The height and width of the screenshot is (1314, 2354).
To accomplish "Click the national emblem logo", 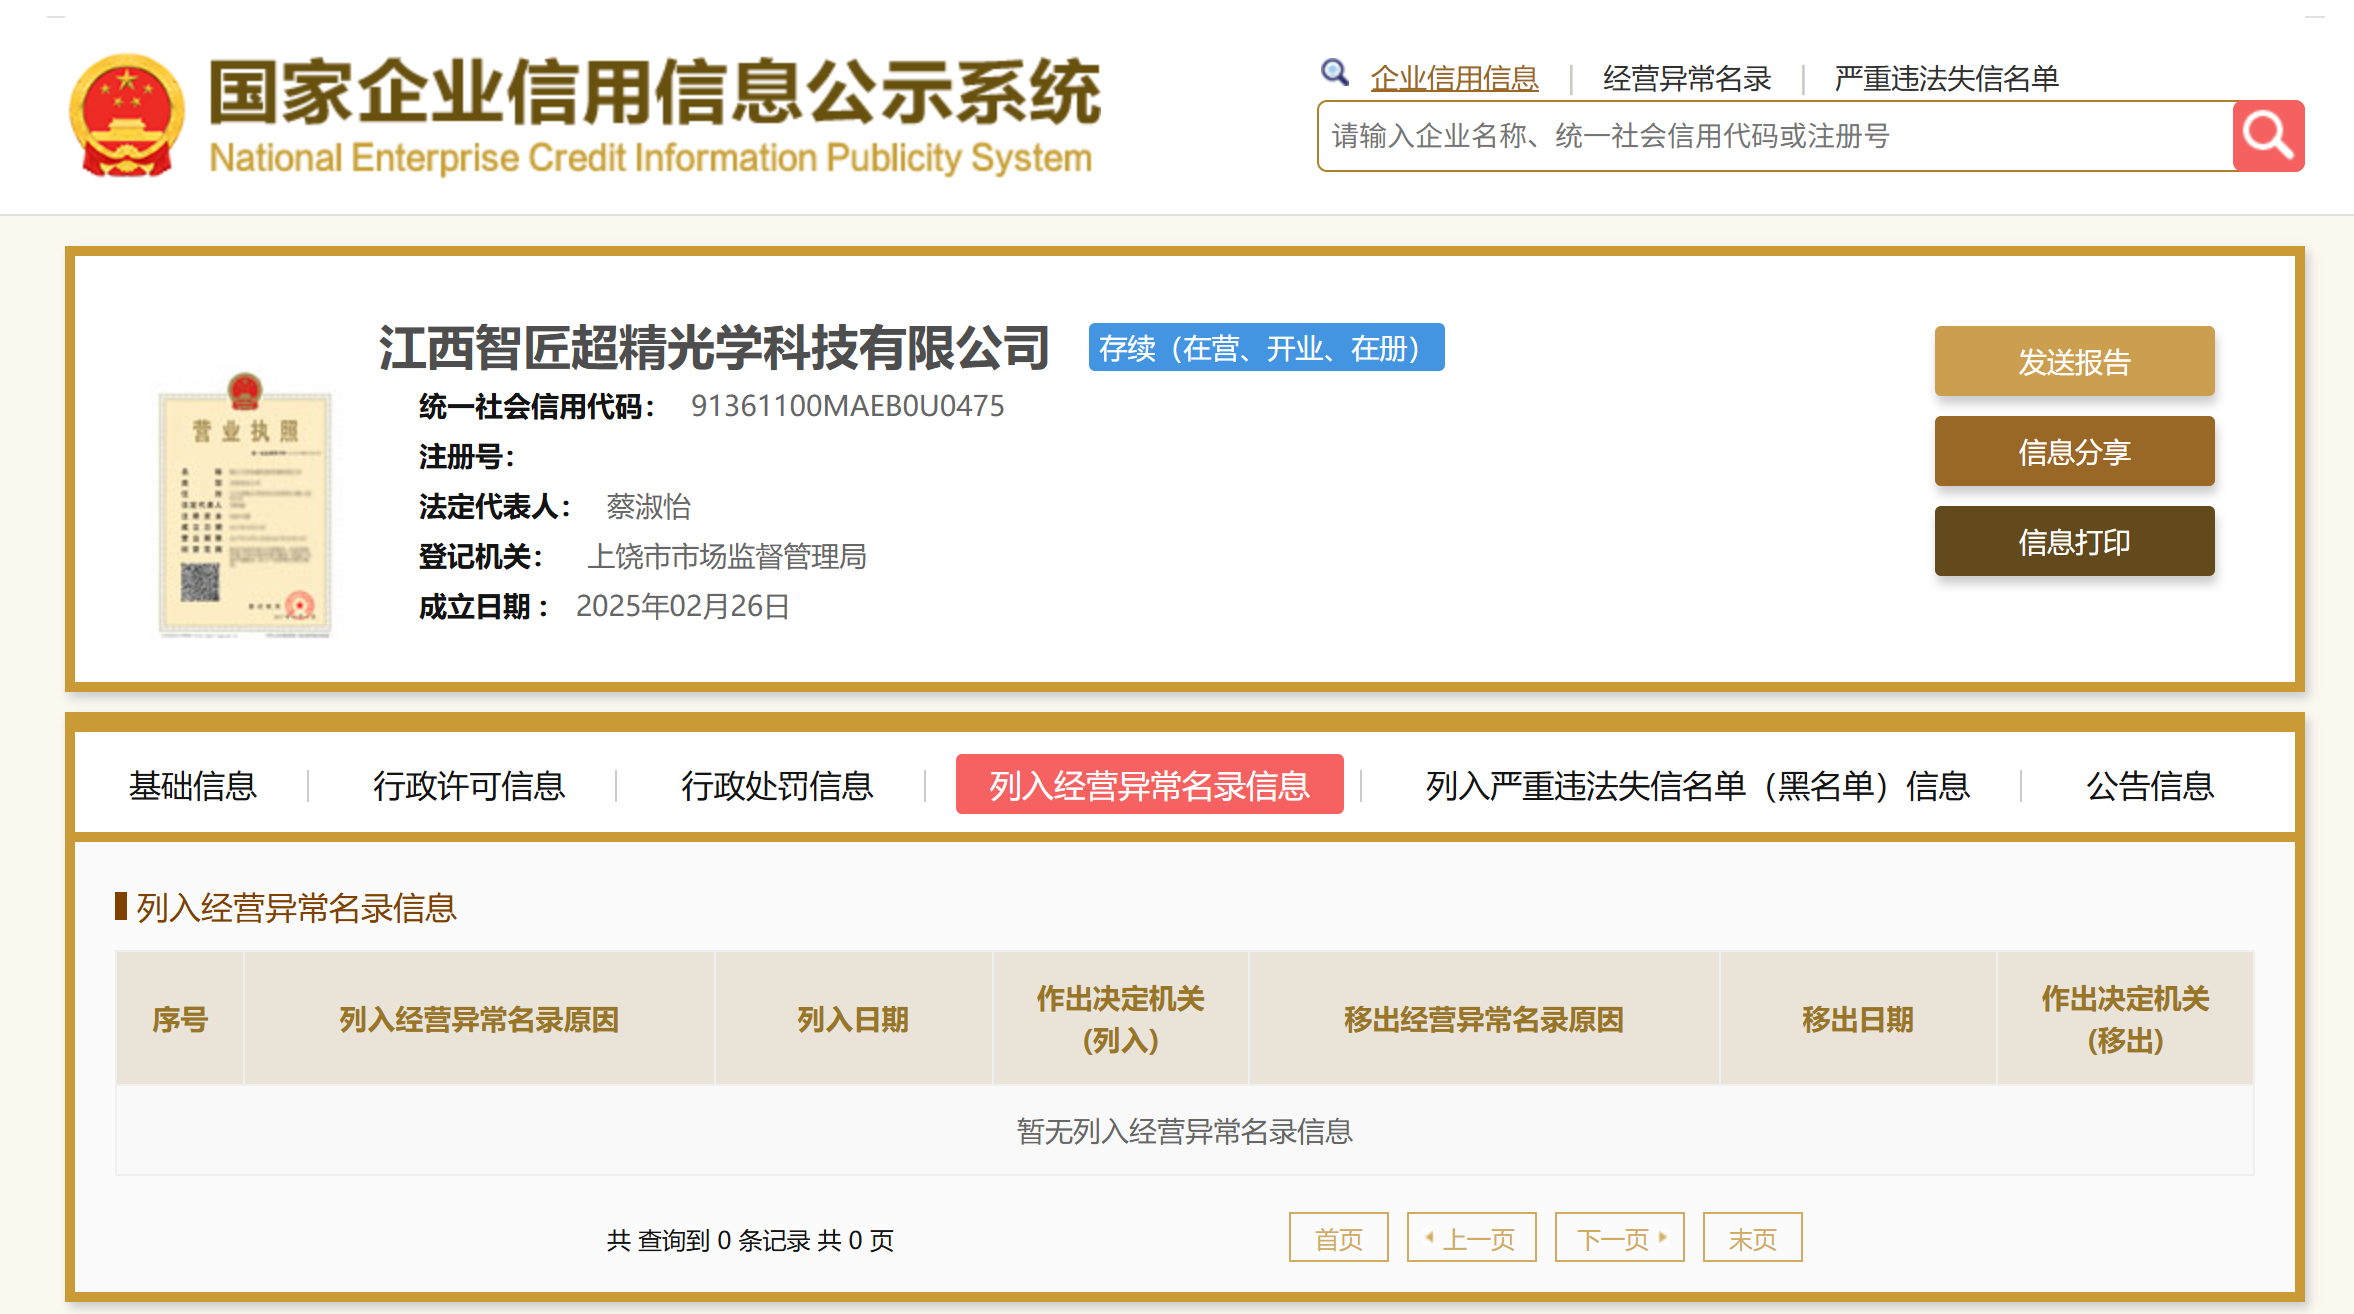I will tap(126, 115).
